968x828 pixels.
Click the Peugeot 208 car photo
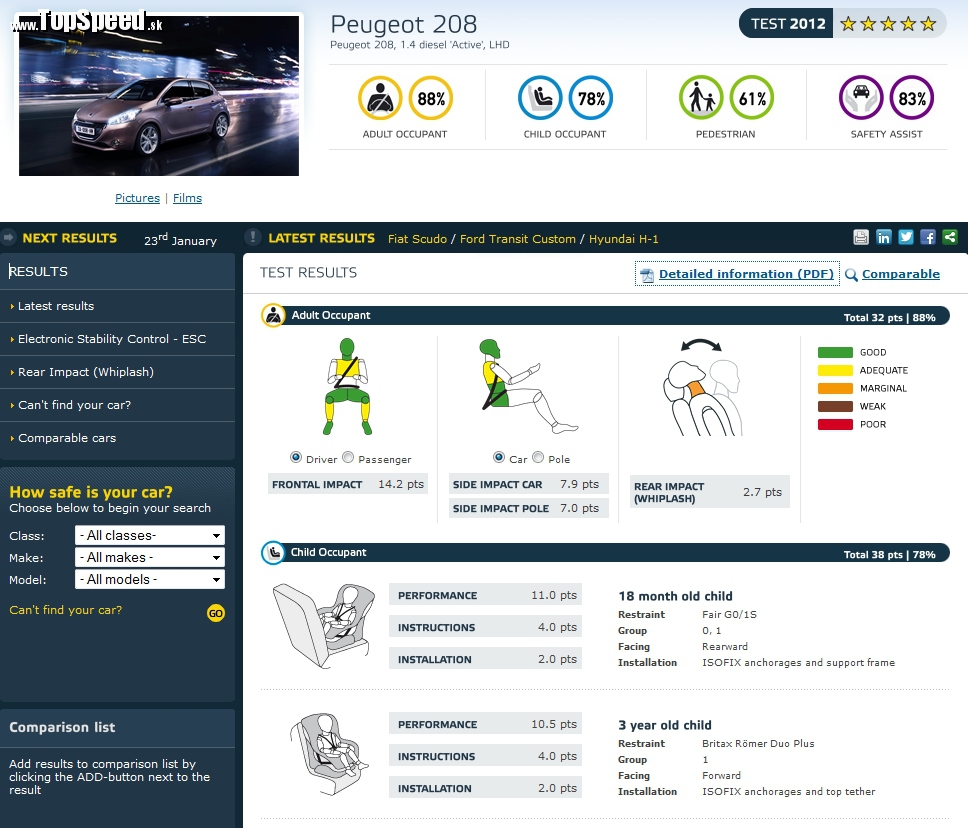coord(159,96)
